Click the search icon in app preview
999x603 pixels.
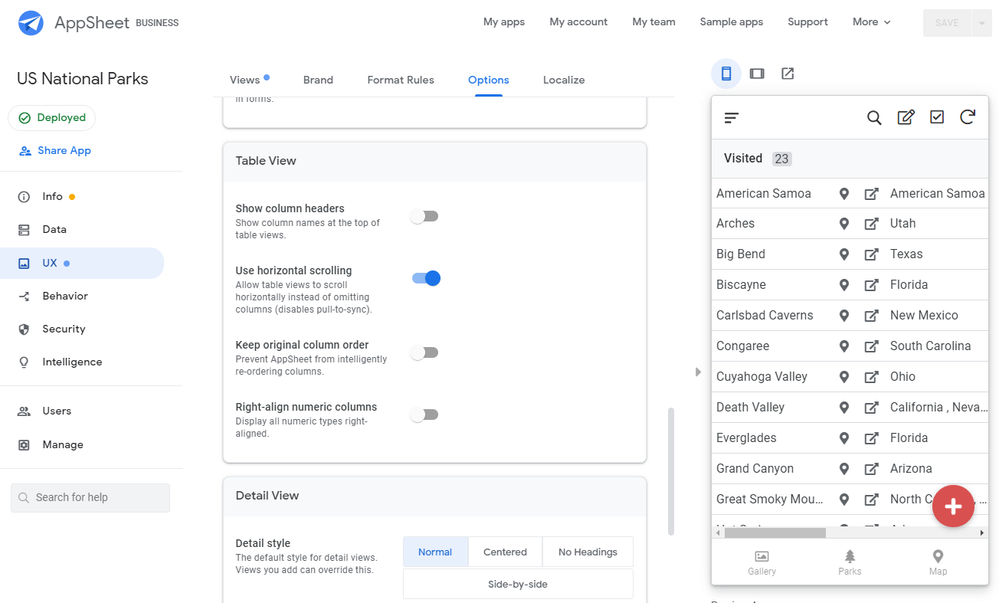[x=874, y=117]
